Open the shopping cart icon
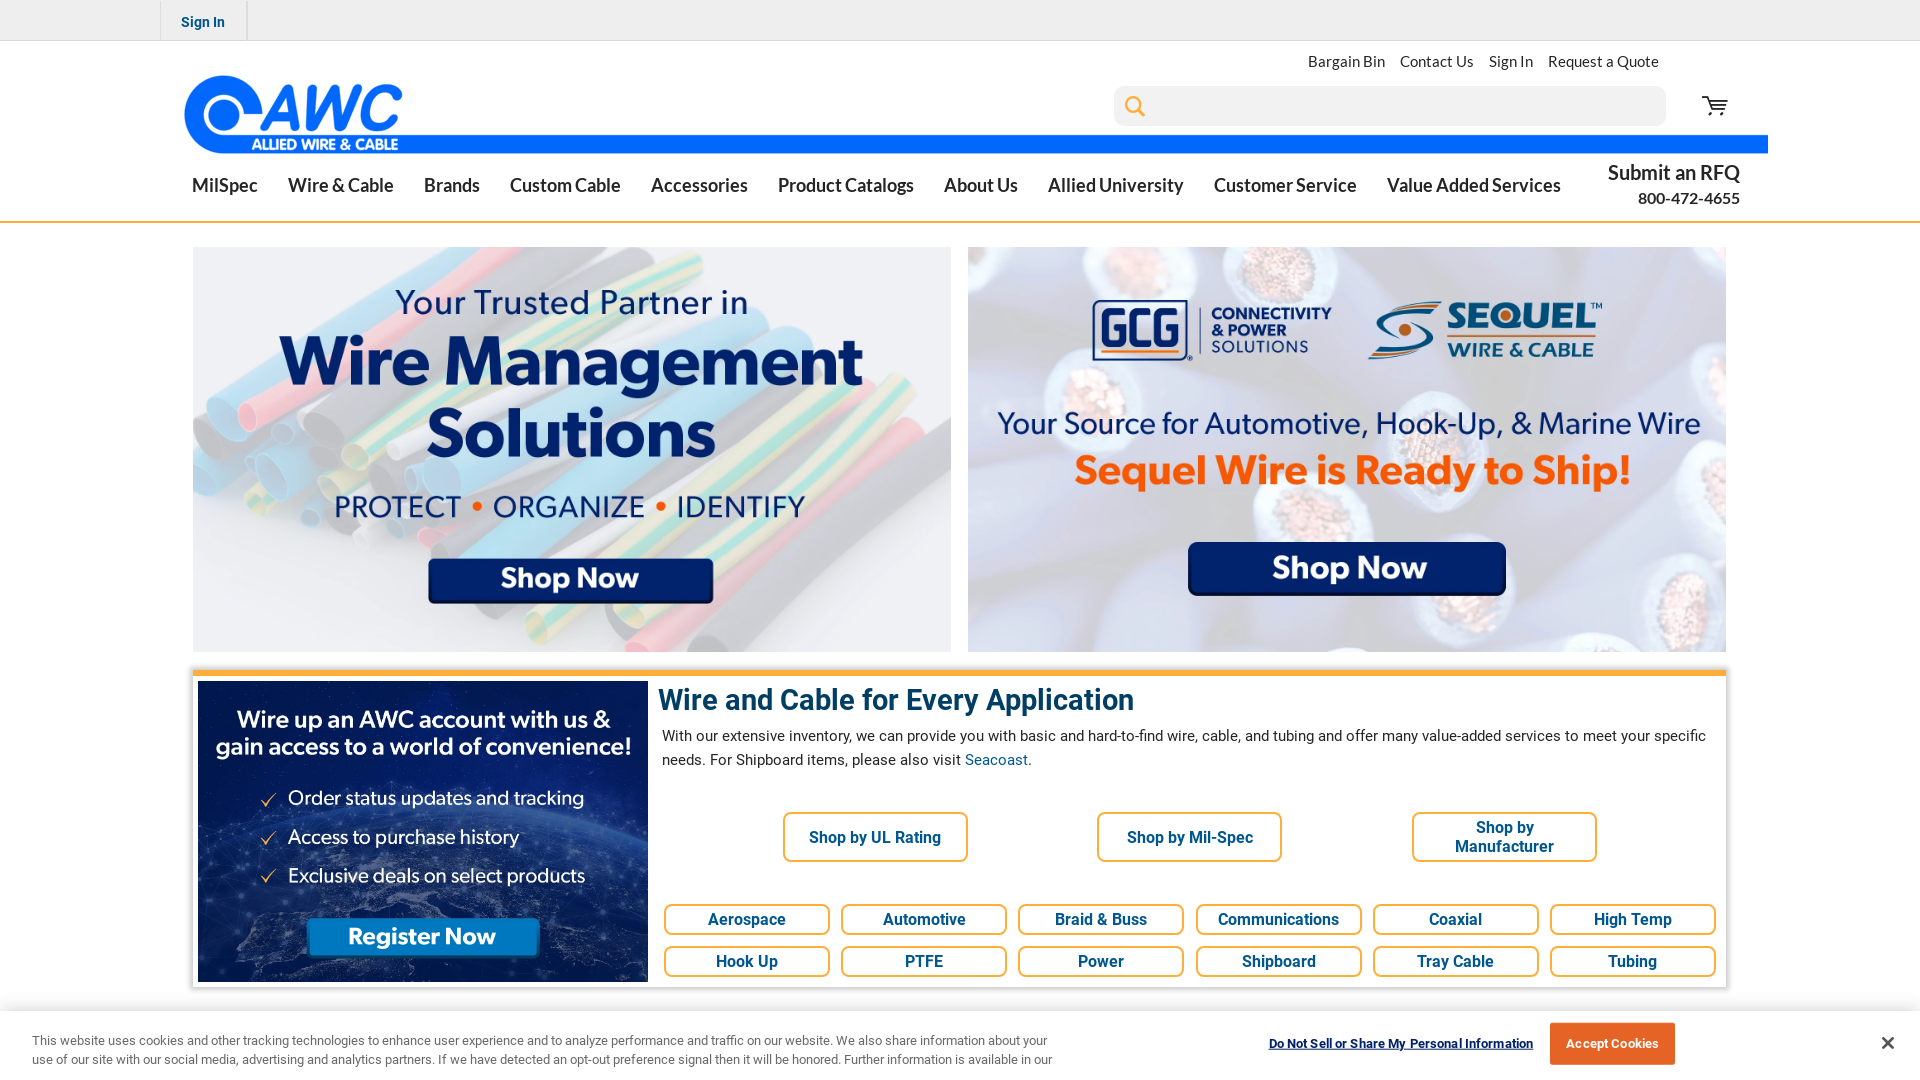This screenshot has height=1080, width=1920. (1714, 106)
